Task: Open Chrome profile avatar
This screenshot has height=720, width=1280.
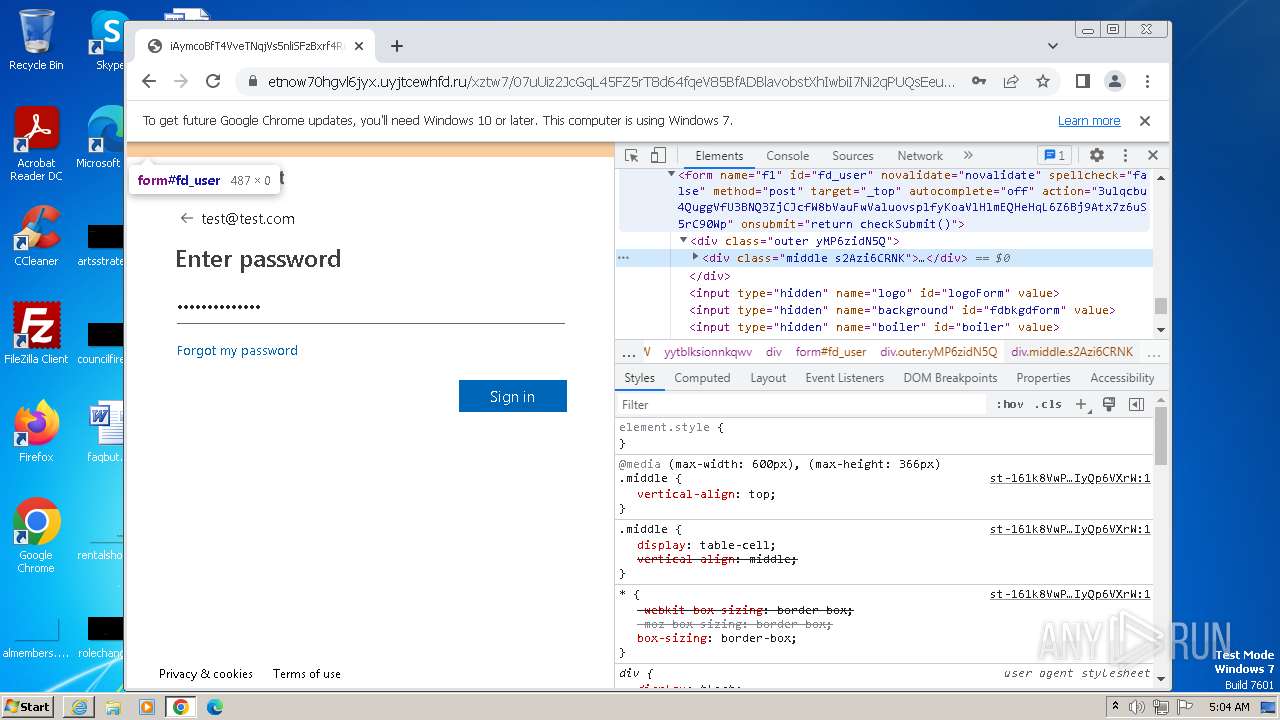Action: coord(1115,81)
